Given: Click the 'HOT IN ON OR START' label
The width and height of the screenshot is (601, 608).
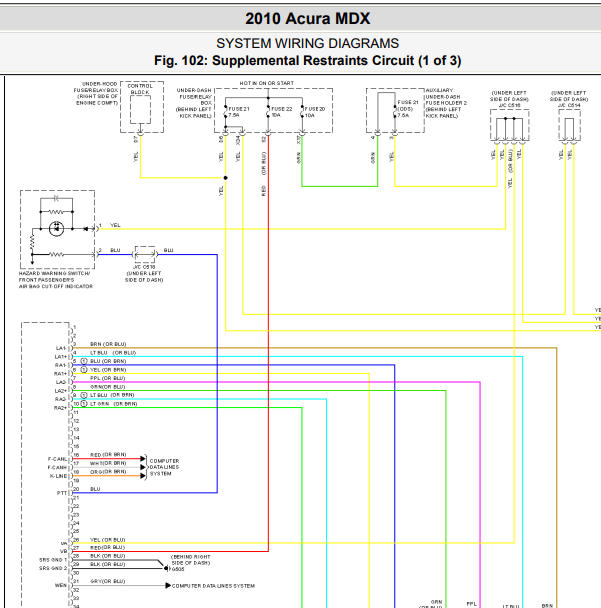Looking at the screenshot, I should click(x=267, y=83).
